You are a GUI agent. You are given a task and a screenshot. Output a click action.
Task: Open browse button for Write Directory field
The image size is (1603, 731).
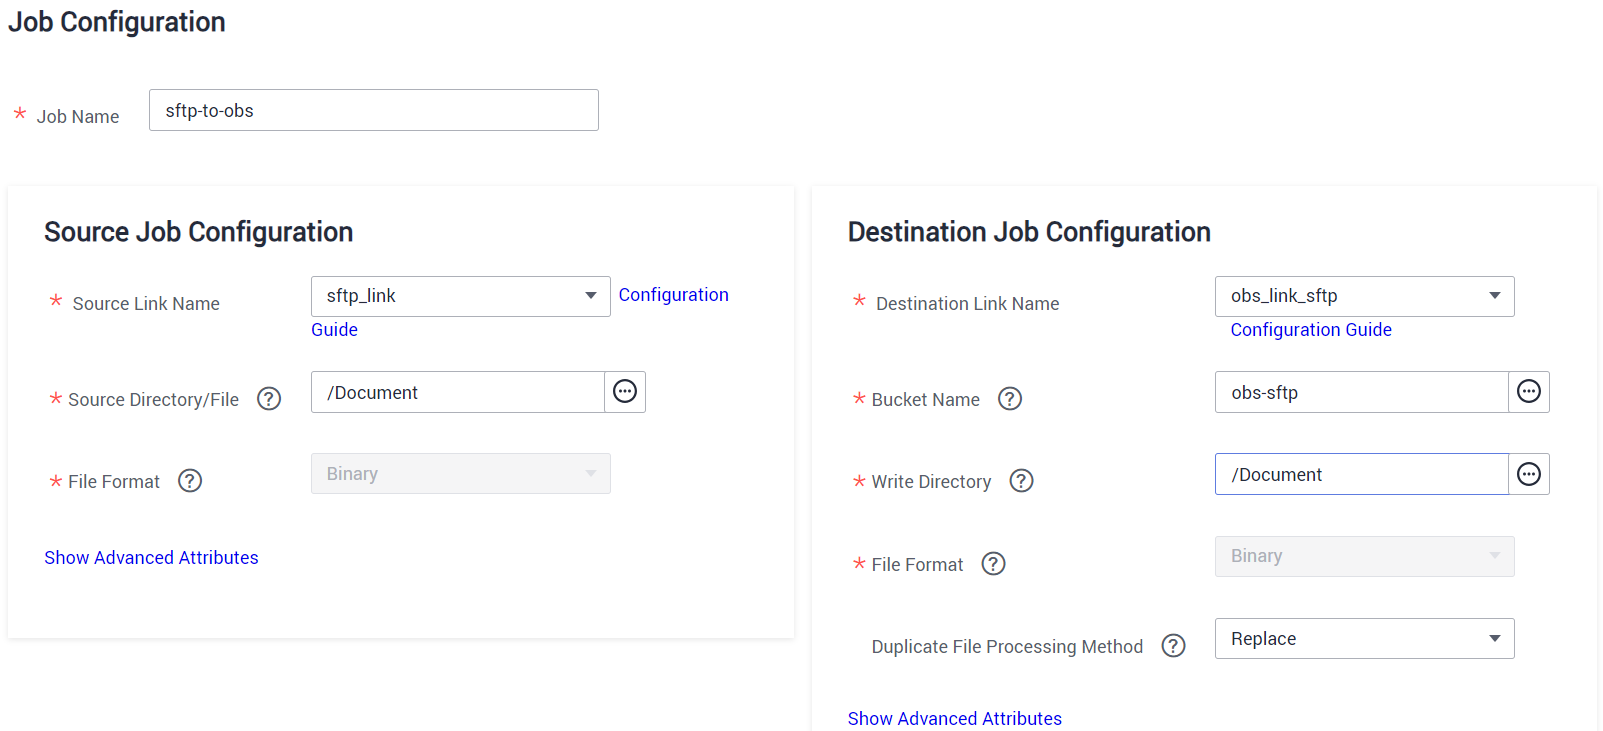(1529, 474)
